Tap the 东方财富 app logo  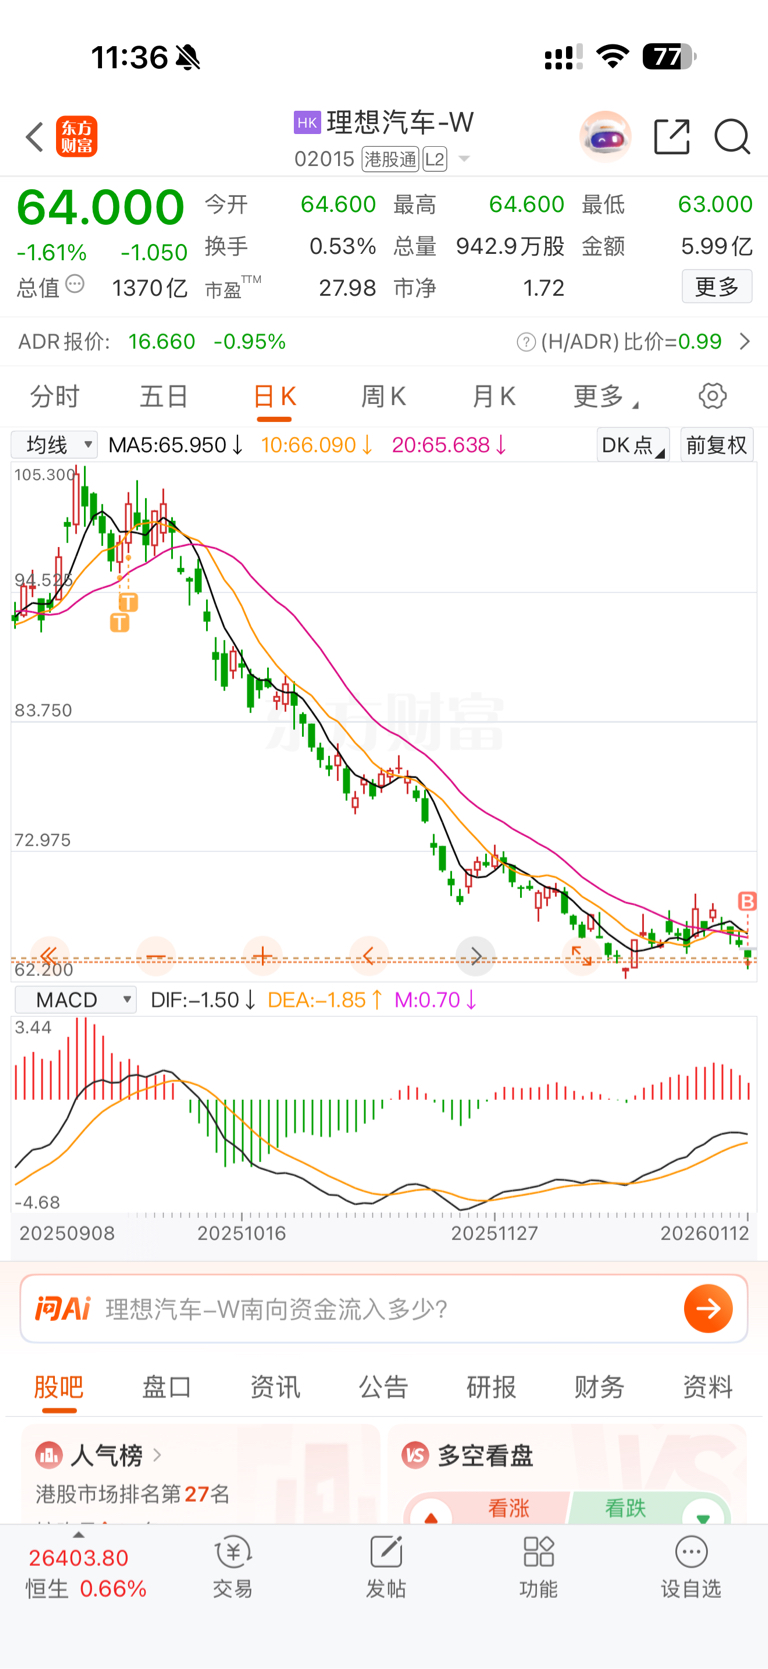(x=77, y=137)
